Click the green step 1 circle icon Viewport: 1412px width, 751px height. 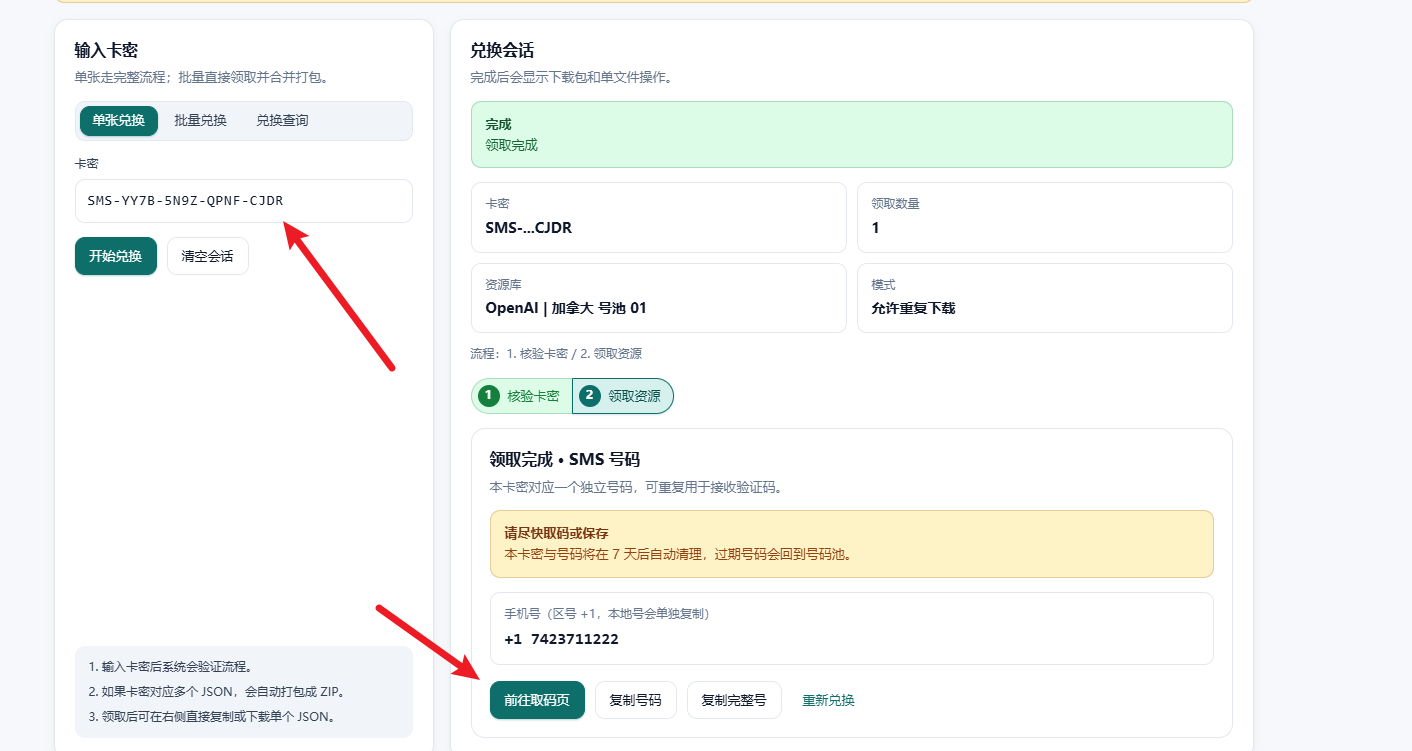pyautogui.click(x=488, y=396)
